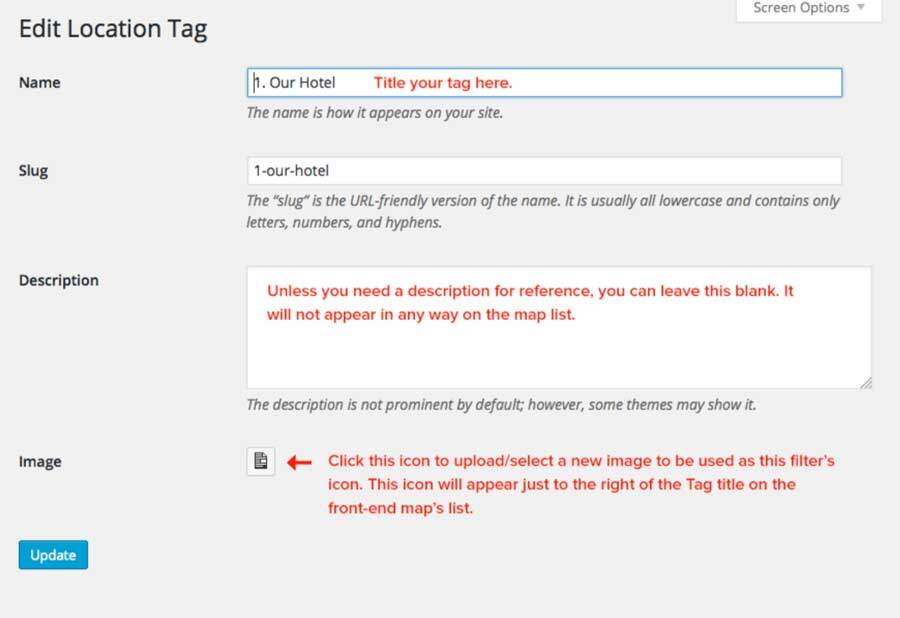The width and height of the screenshot is (900, 618).
Task: Click the Description box resize handle
Action: [x=864, y=381]
